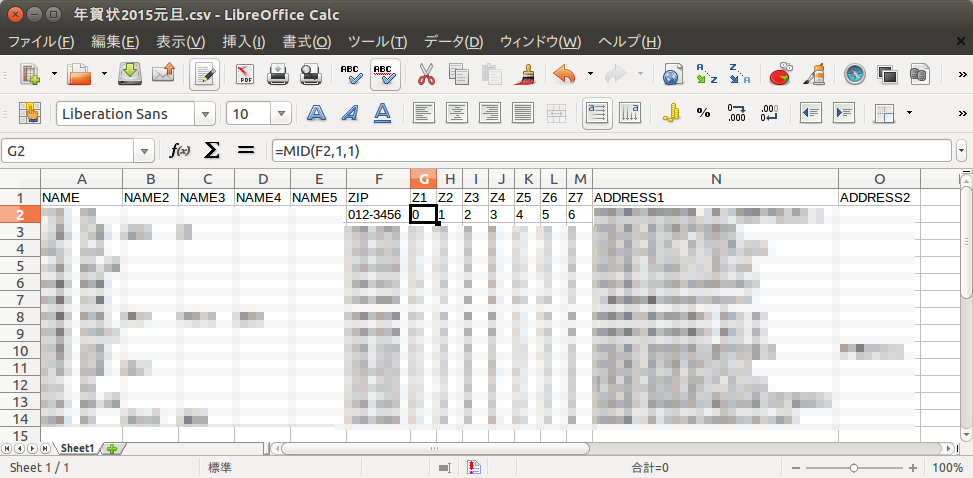Image resolution: width=973 pixels, height=478 pixels.
Task: Sort descending Z to A
Action: (739, 75)
